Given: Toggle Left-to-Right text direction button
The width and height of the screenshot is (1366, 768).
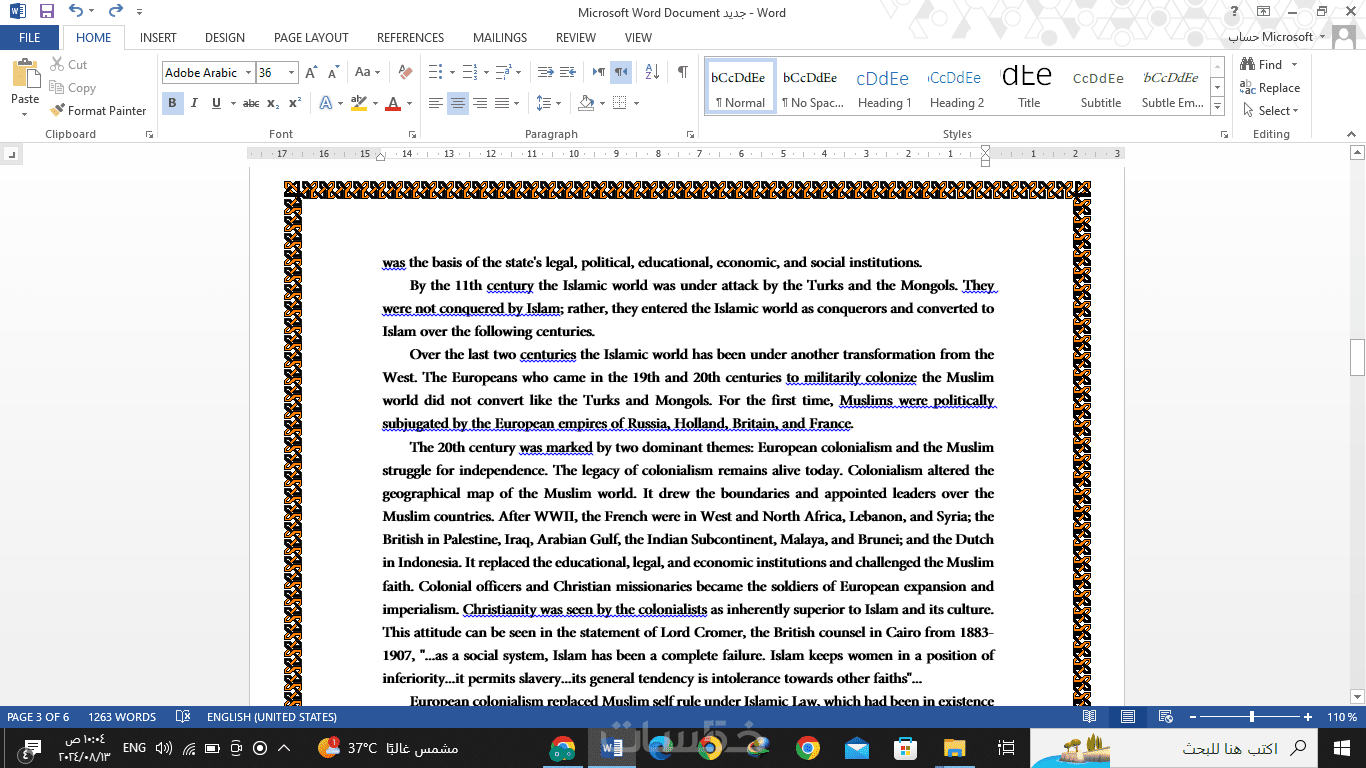Looking at the screenshot, I should (599, 72).
